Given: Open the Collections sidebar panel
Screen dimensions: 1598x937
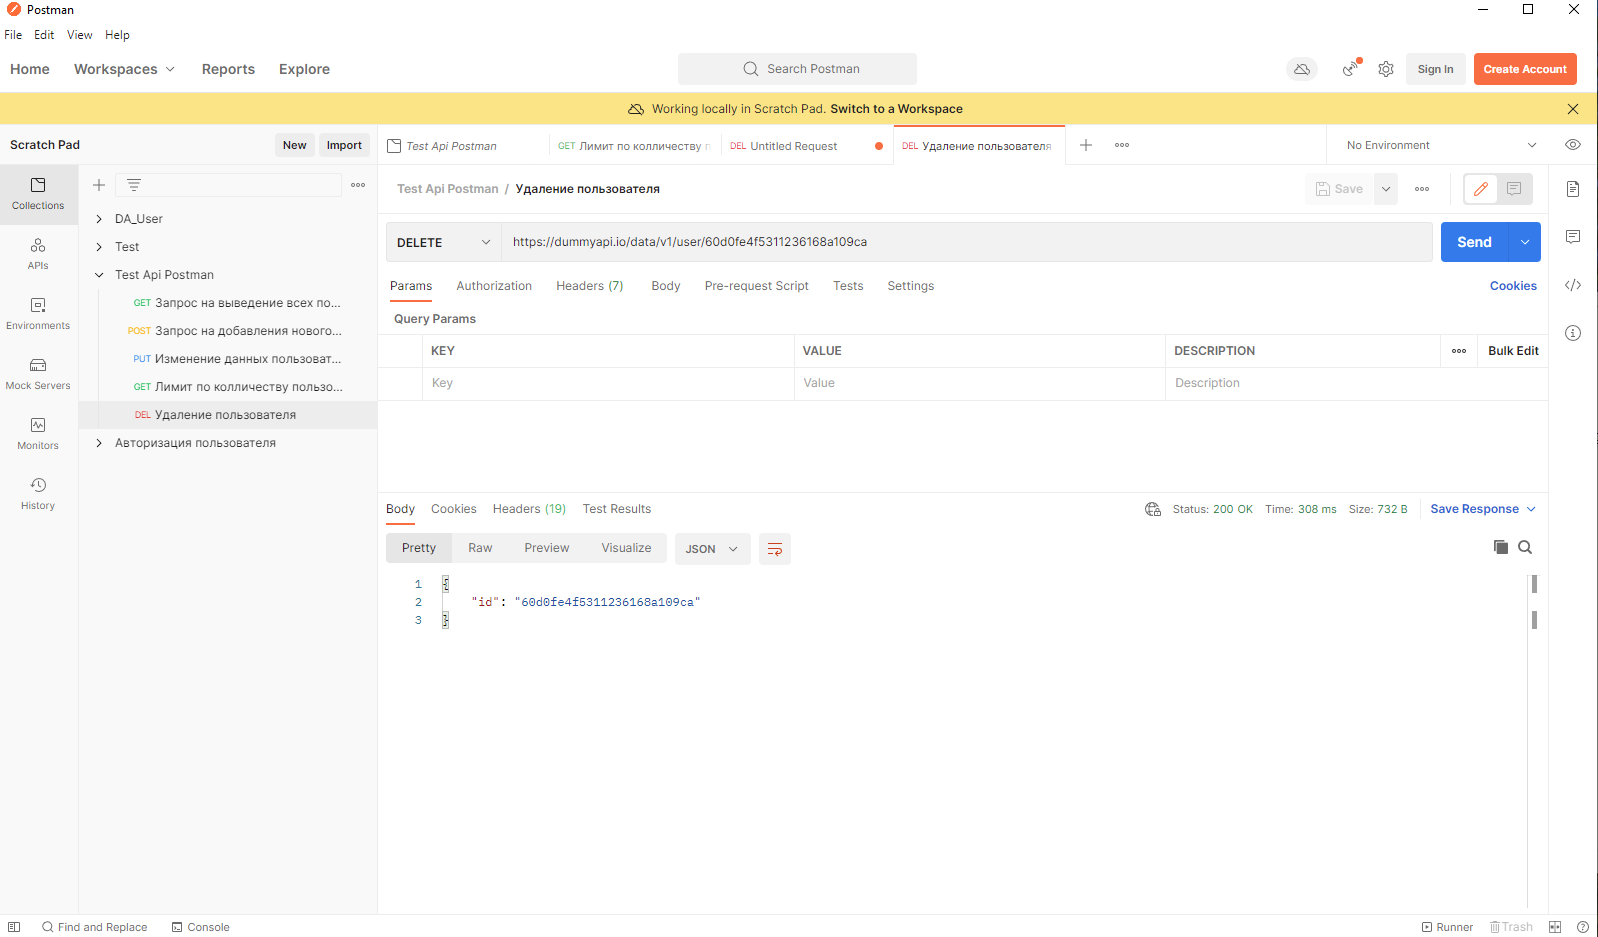Looking at the screenshot, I should (x=38, y=194).
